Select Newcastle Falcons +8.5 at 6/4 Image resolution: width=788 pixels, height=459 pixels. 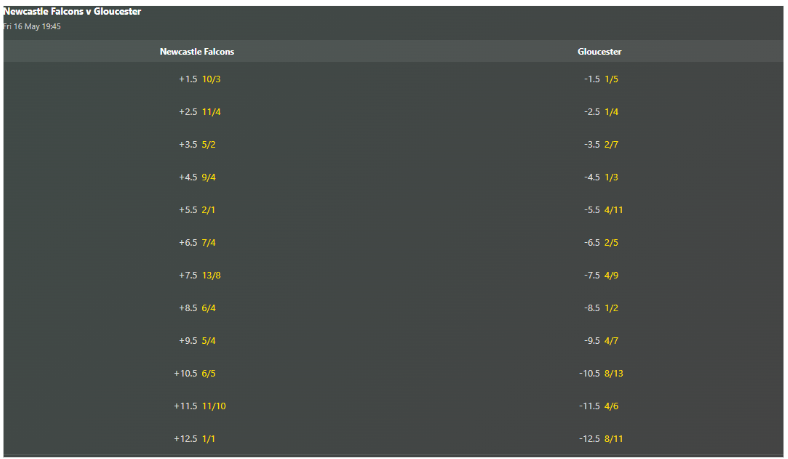pyautogui.click(x=197, y=308)
